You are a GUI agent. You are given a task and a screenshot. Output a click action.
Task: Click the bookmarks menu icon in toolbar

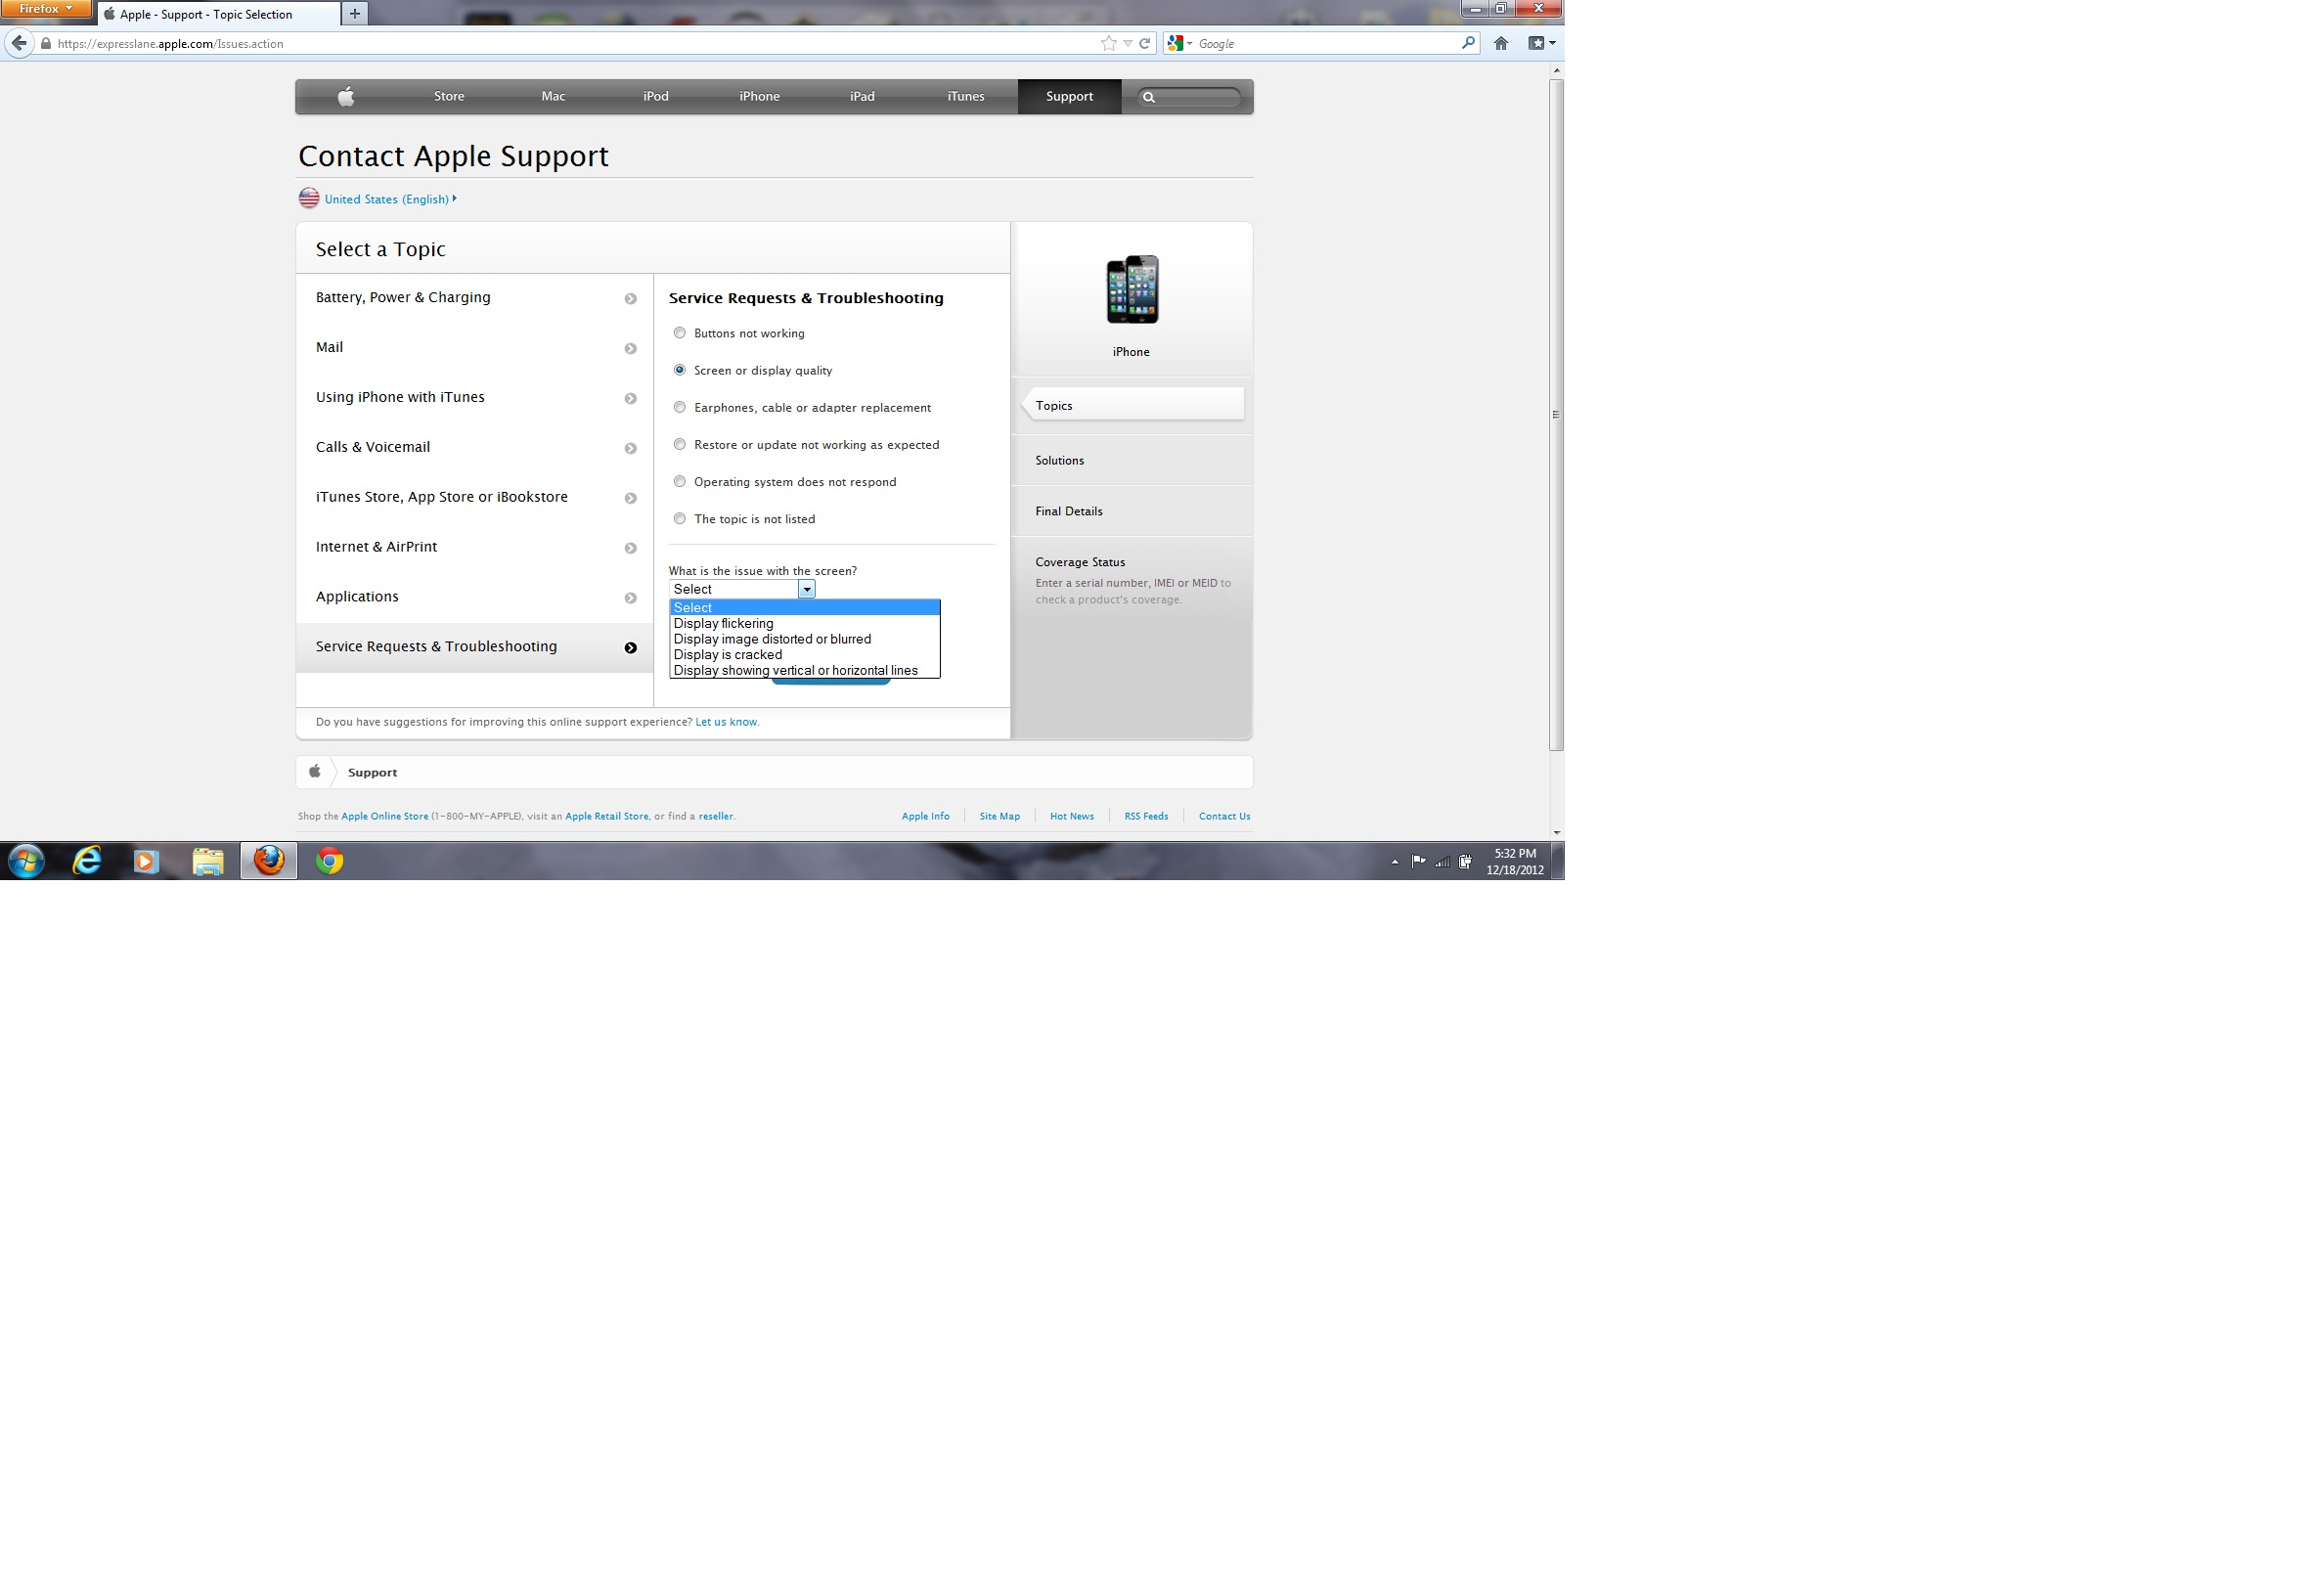[x=1541, y=43]
